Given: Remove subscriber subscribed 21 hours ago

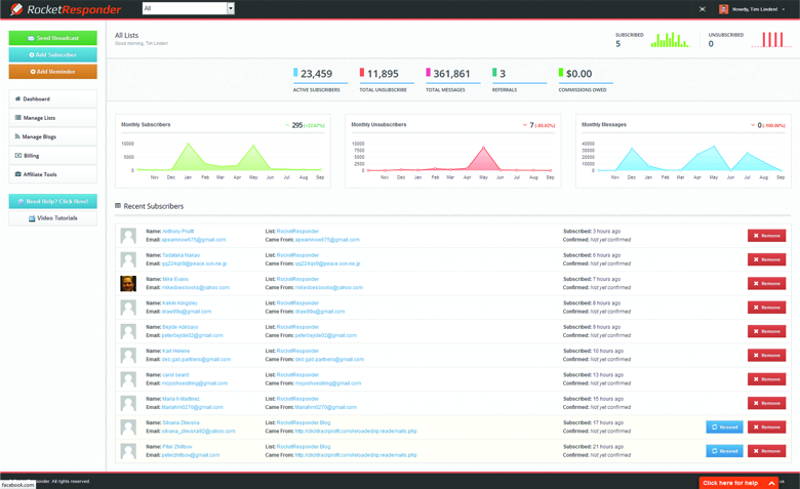Looking at the screenshot, I should (766, 451).
